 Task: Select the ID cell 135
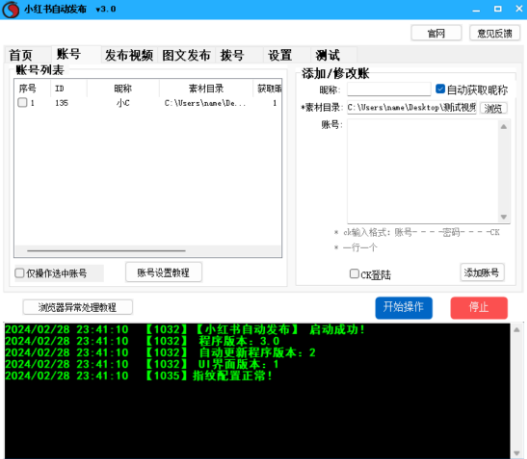pyautogui.click(x=62, y=103)
